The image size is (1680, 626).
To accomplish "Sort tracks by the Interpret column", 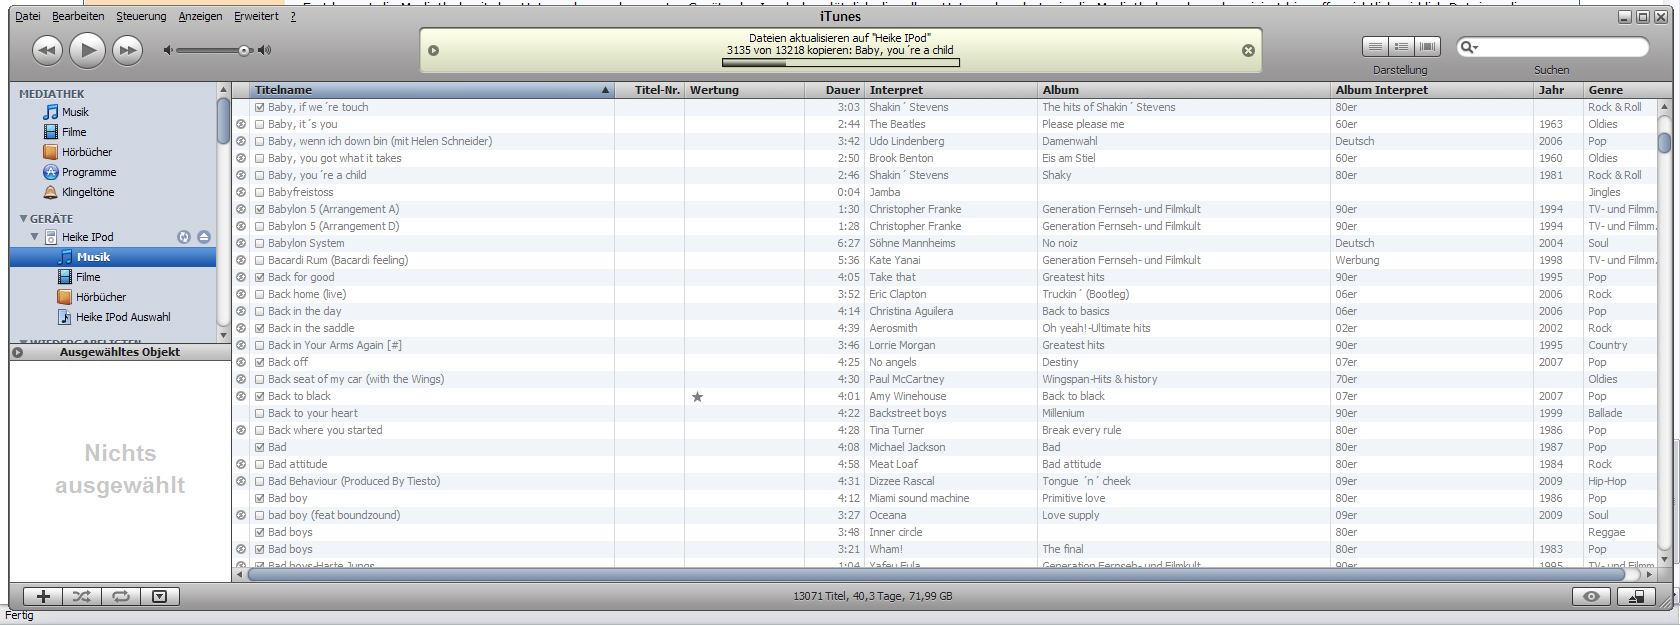I will pyautogui.click(x=951, y=90).
